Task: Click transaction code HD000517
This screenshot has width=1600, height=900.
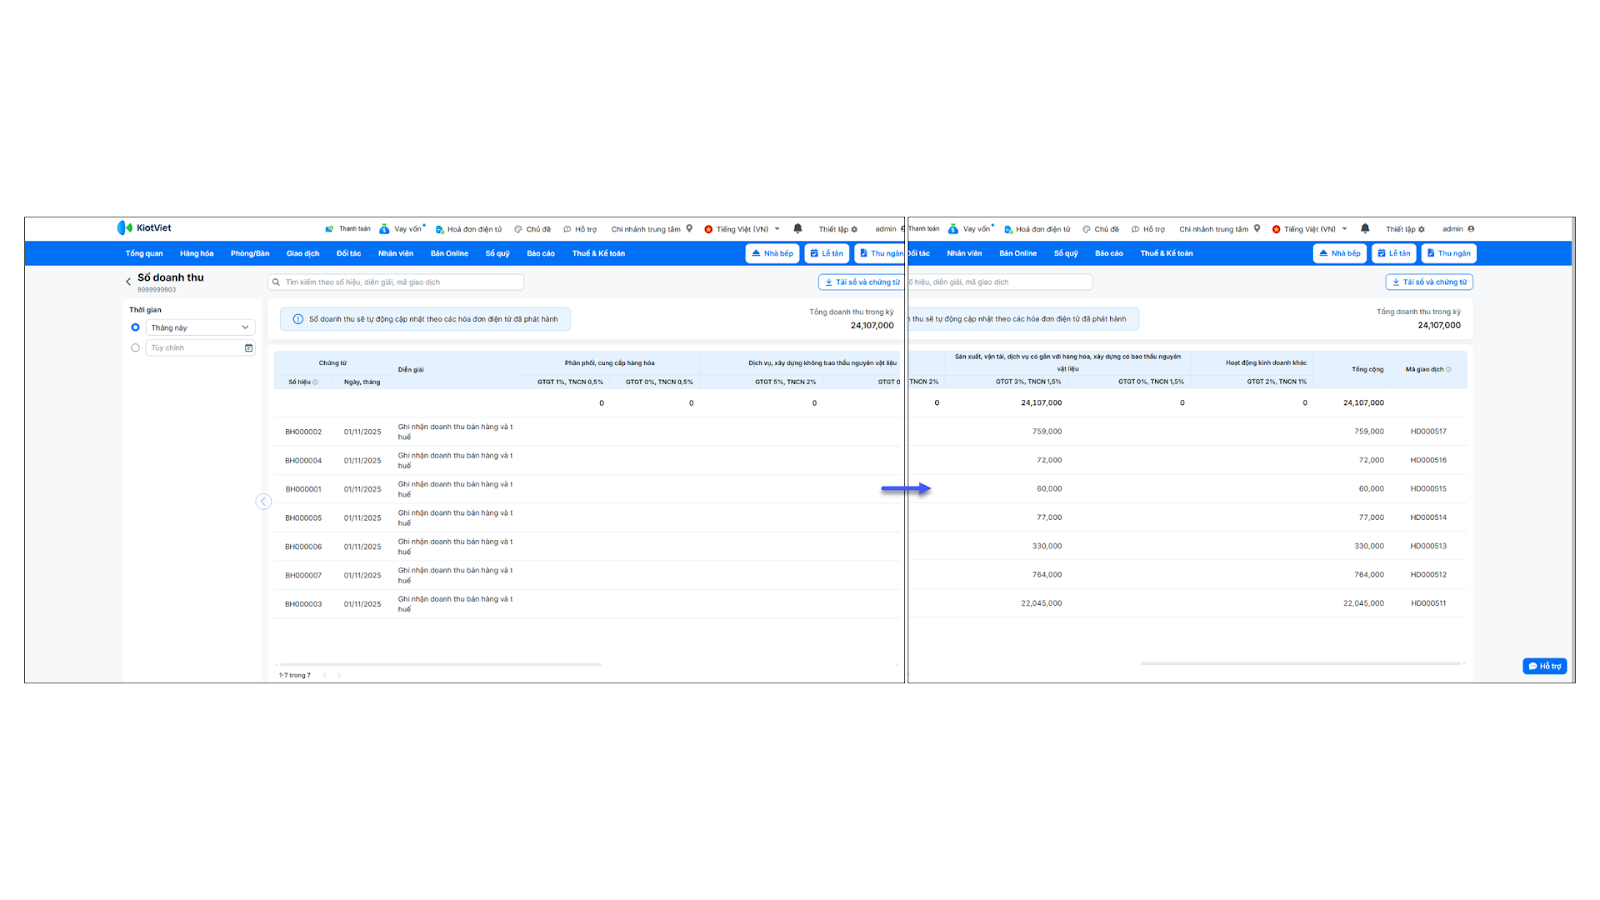Action: click(x=1428, y=432)
